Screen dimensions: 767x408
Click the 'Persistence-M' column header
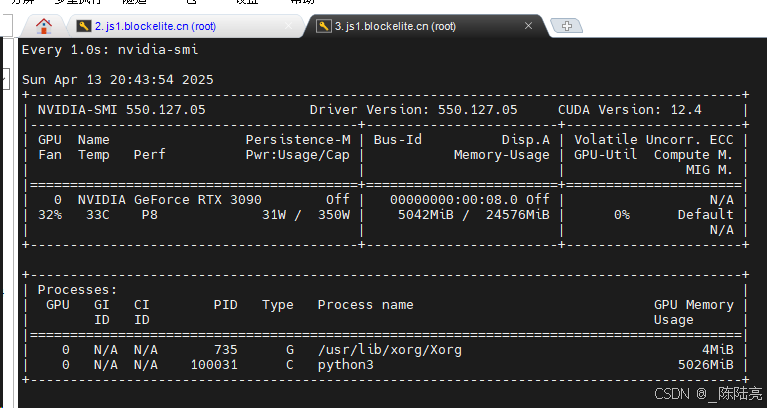(298, 140)
